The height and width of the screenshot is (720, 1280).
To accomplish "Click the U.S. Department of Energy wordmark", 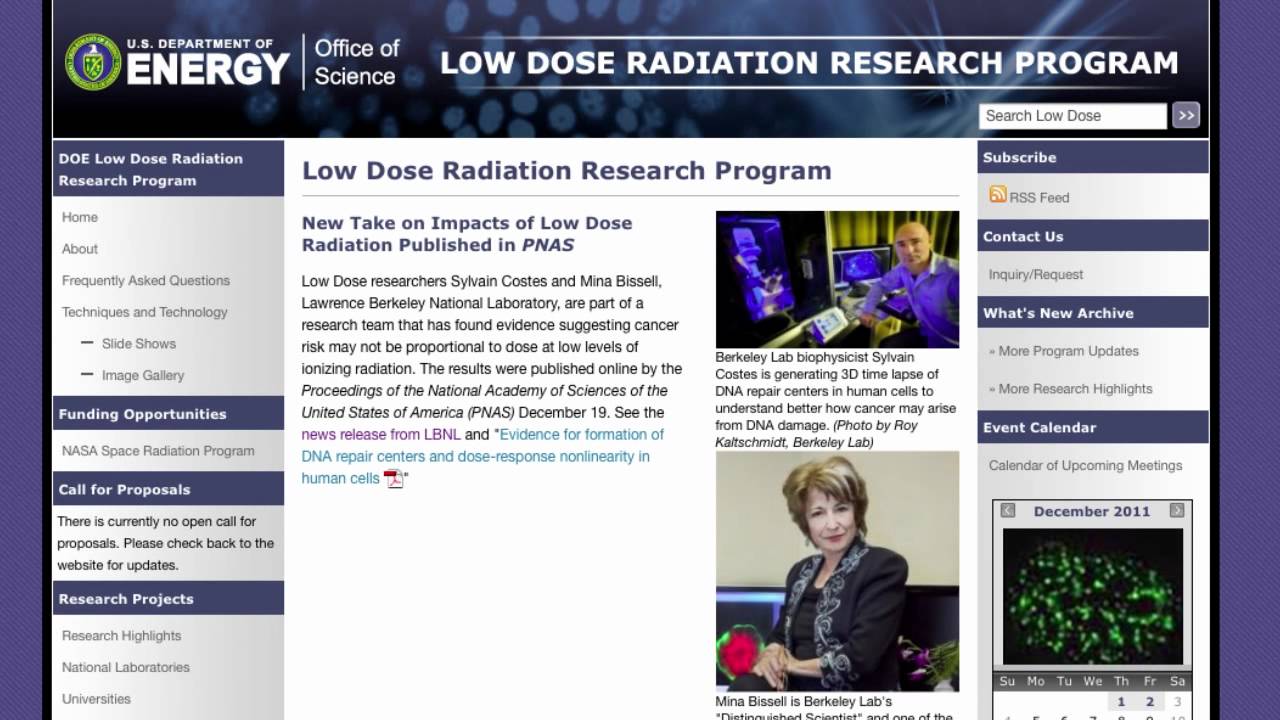I will point(208,62).
